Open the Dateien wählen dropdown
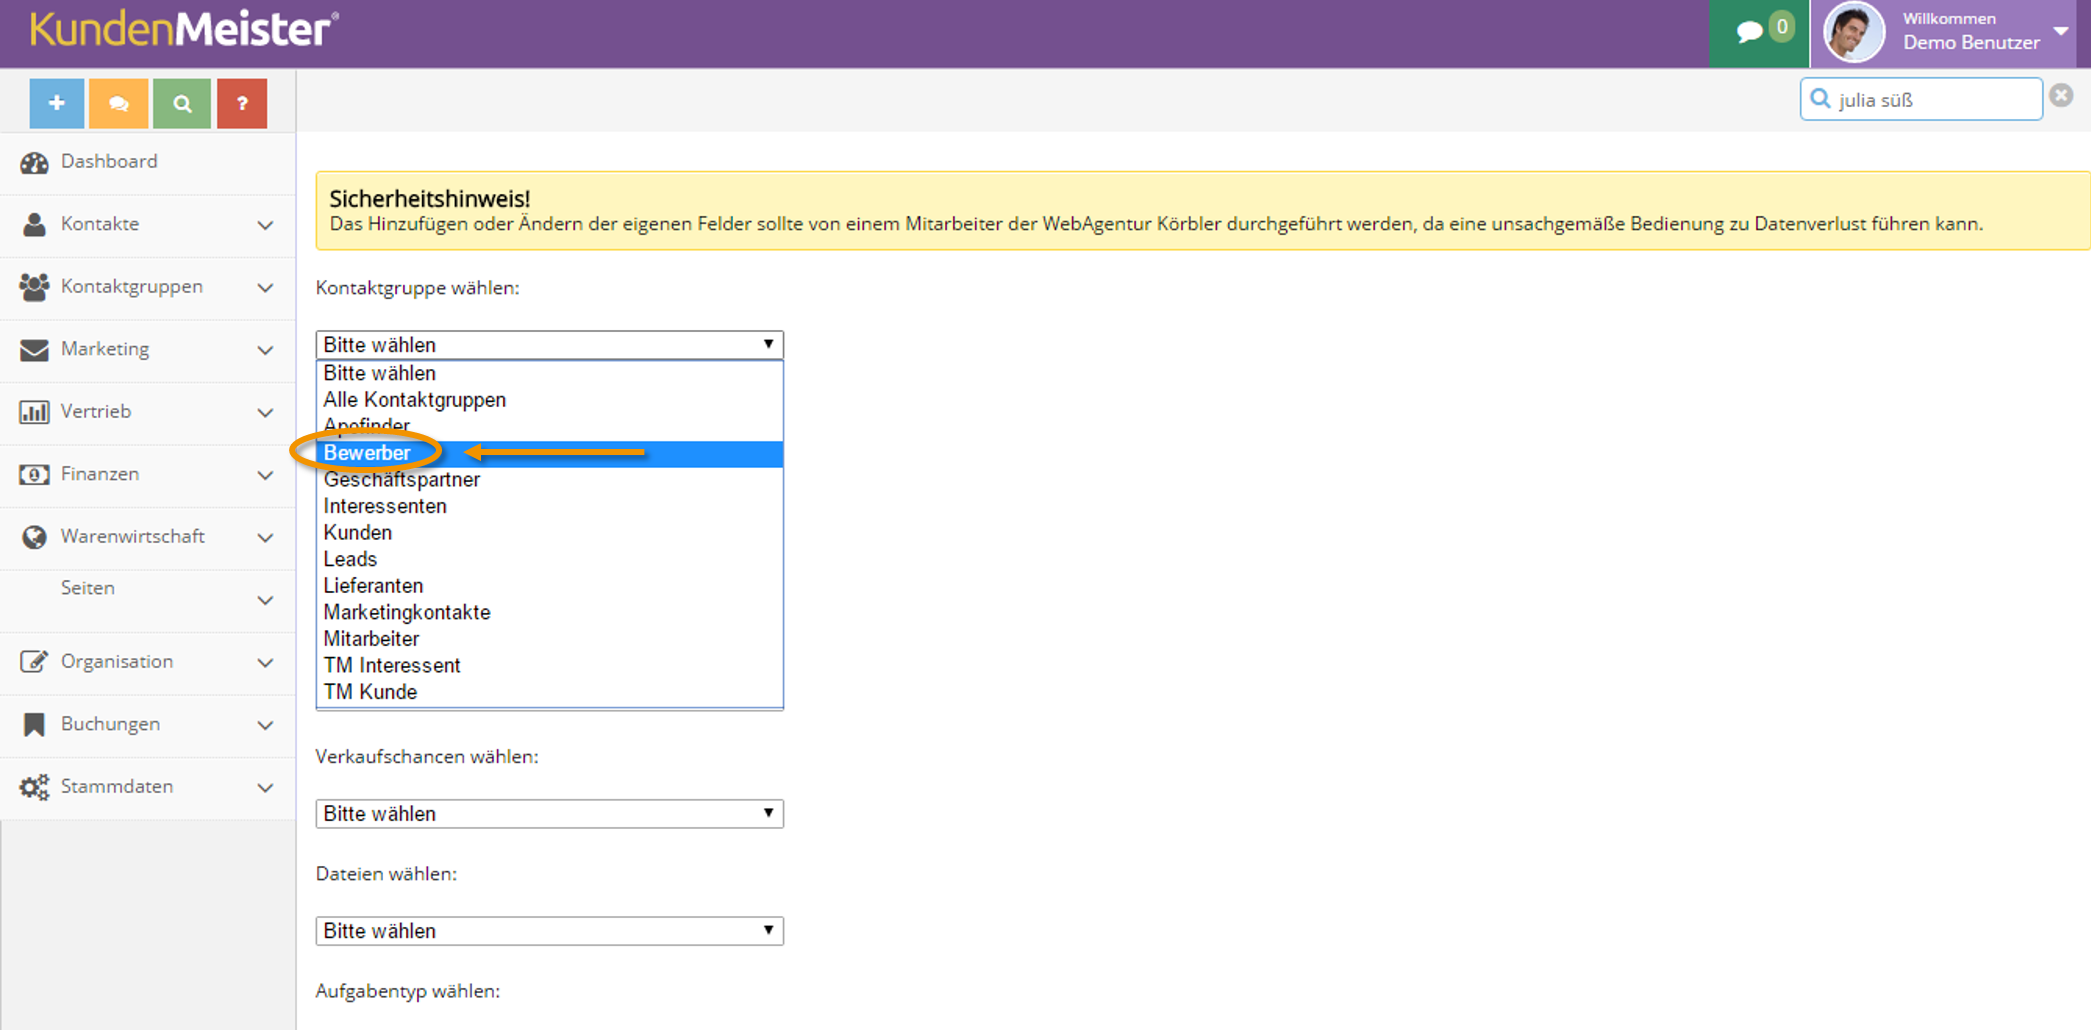 [x=549, y=931]
